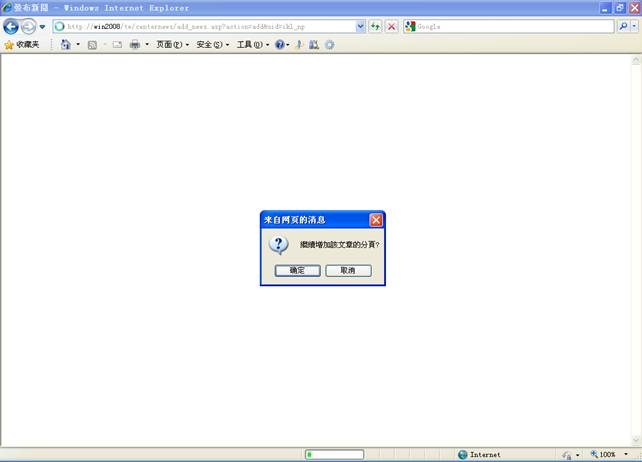
Task: Click the Stop loading icon
Action: pyautogui.click(x=391, y=27)
